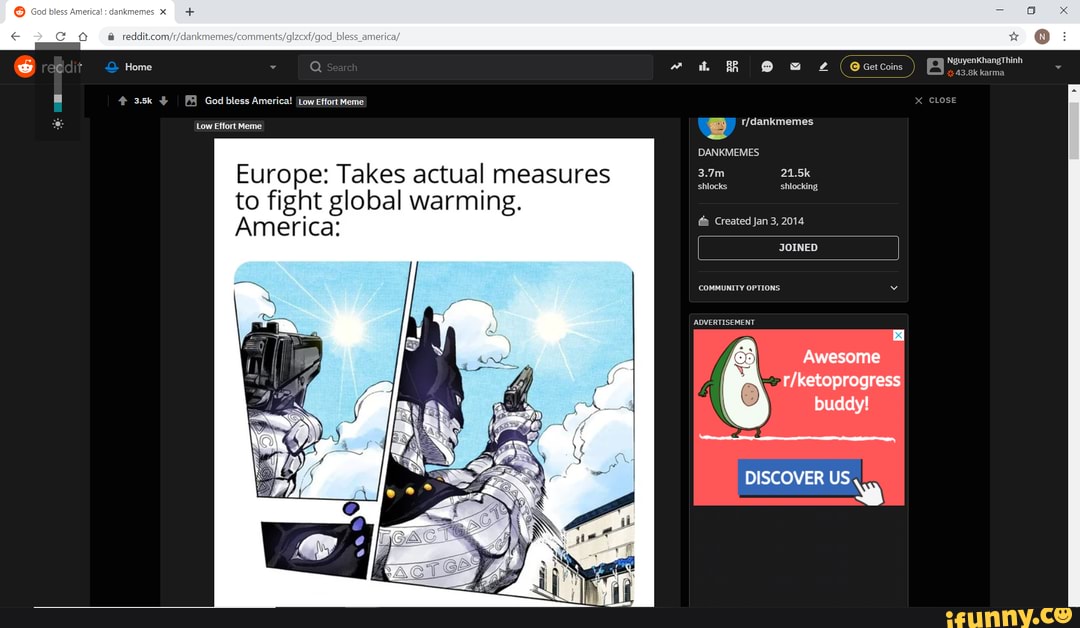
Task: Click the Low Effort Meme flair in the title bar
Action: [331, 101]
